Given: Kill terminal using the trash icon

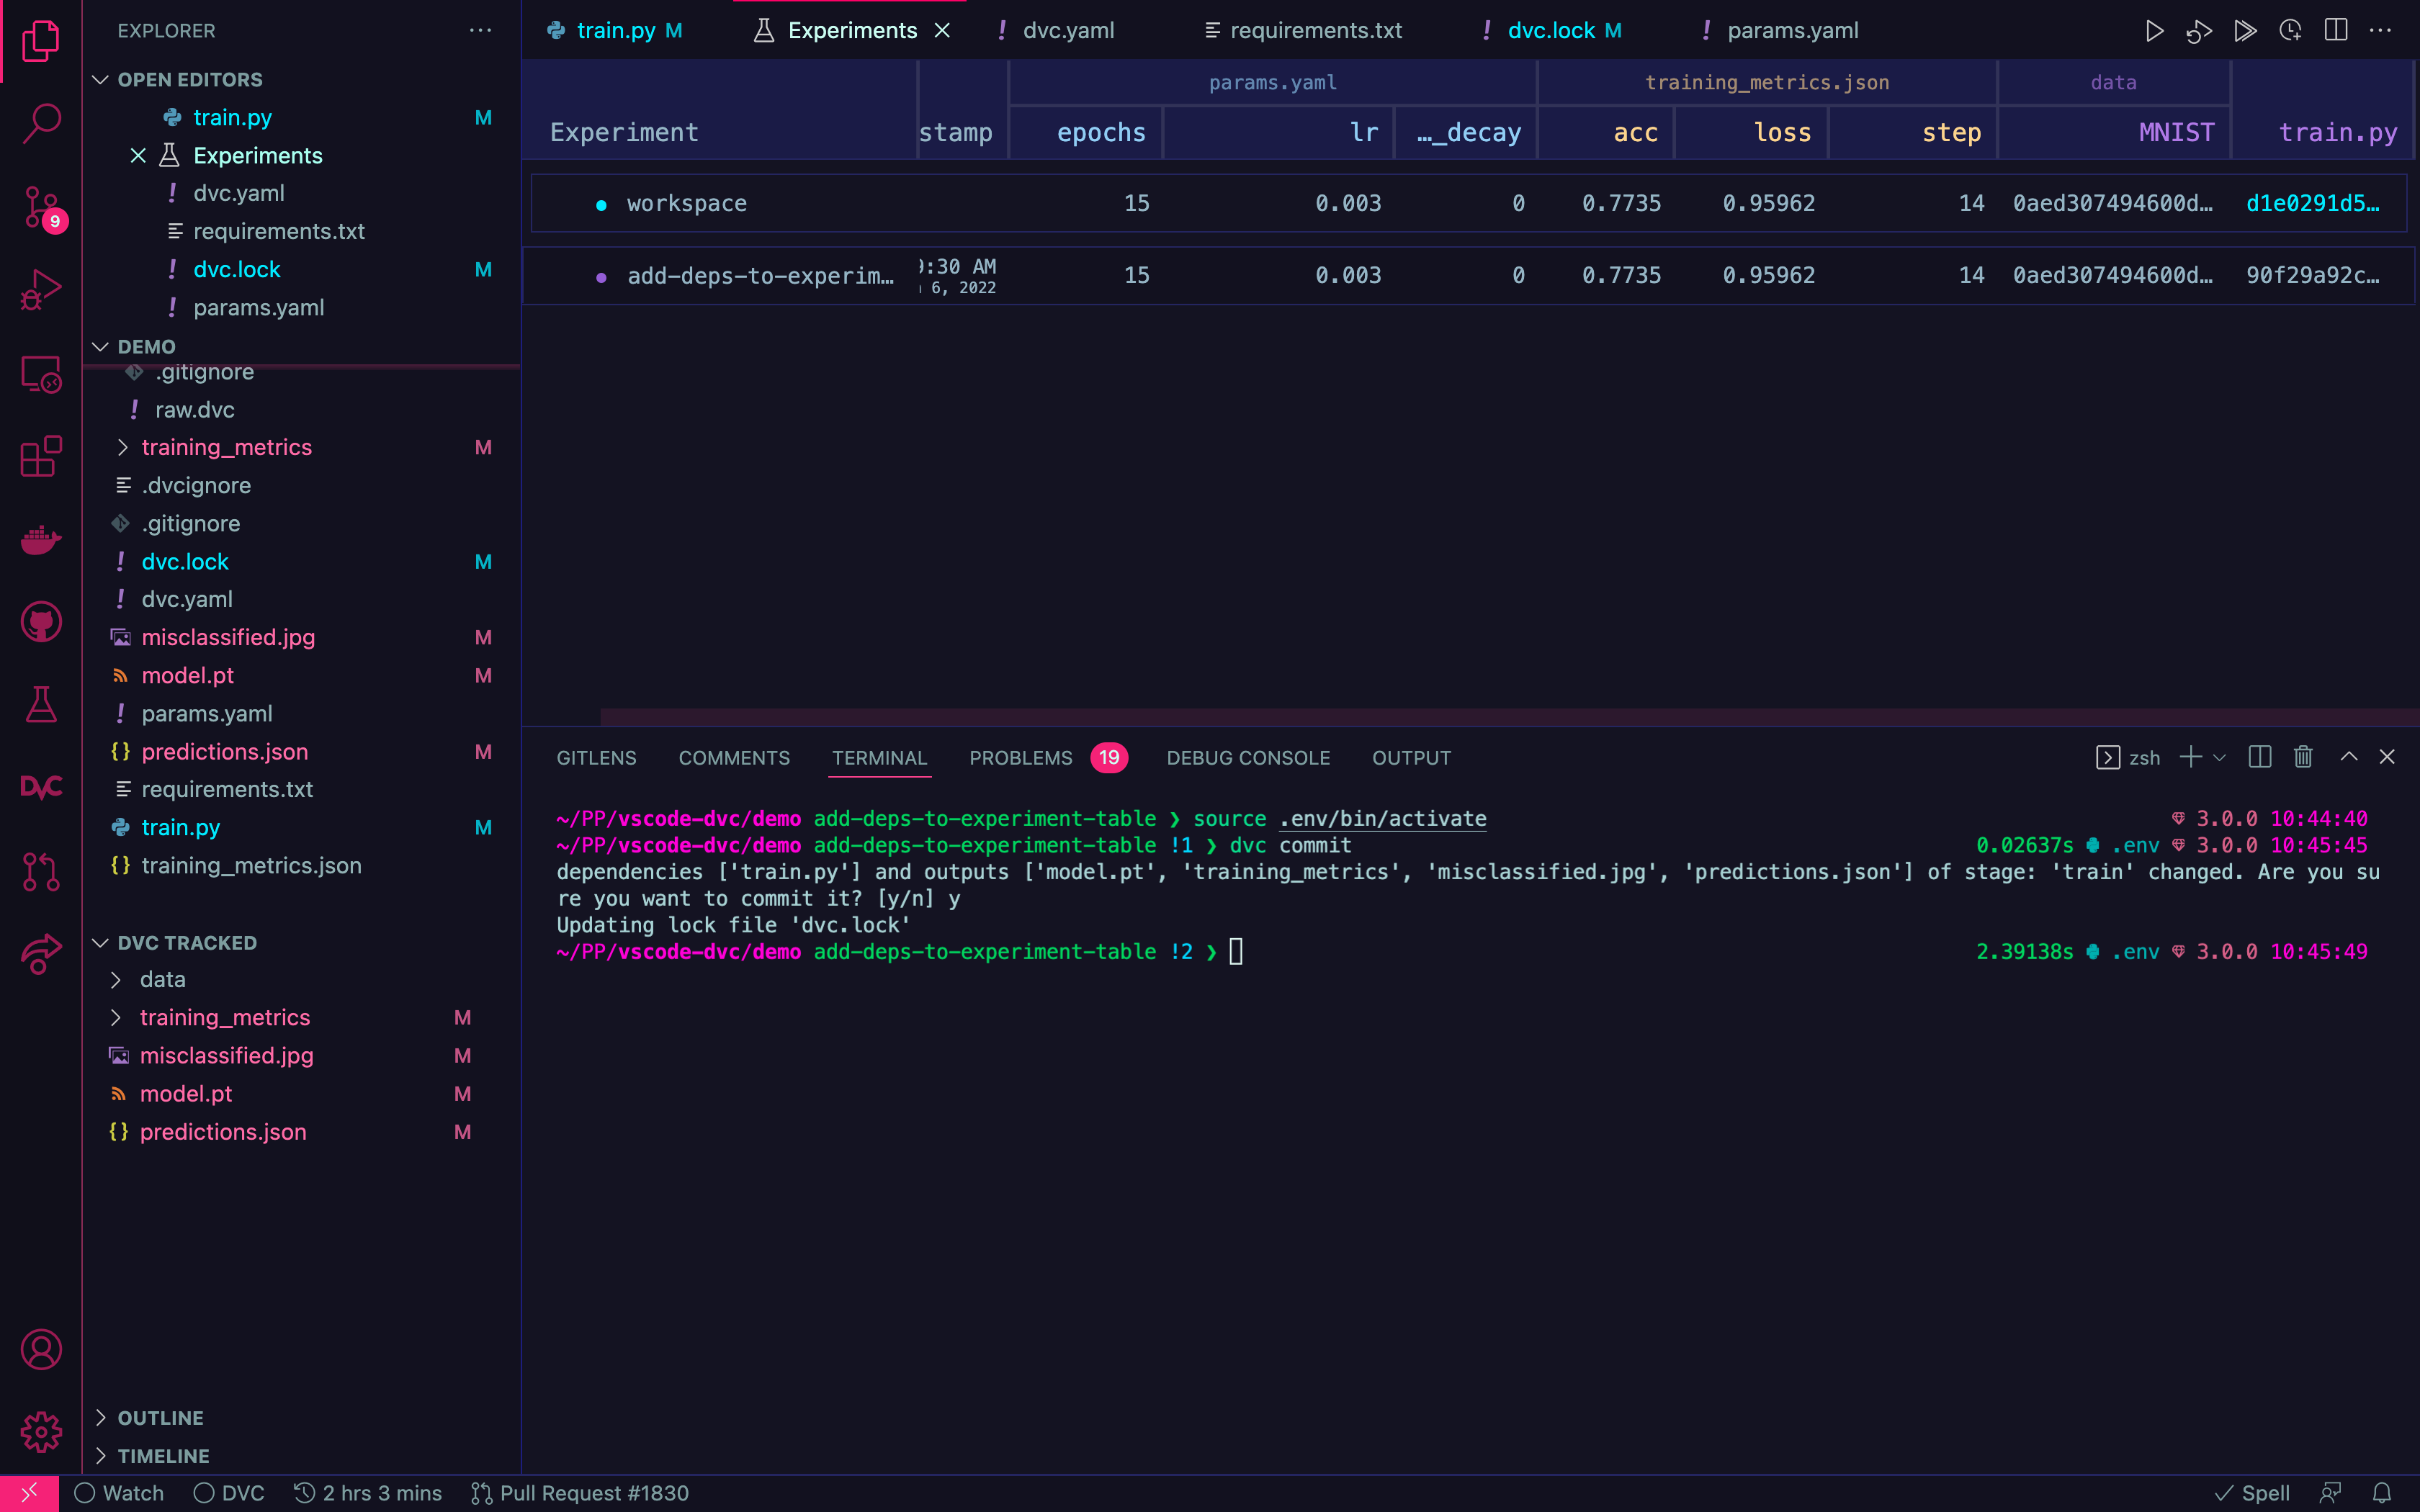Looking at the screenshot, I should (2303, 757).
